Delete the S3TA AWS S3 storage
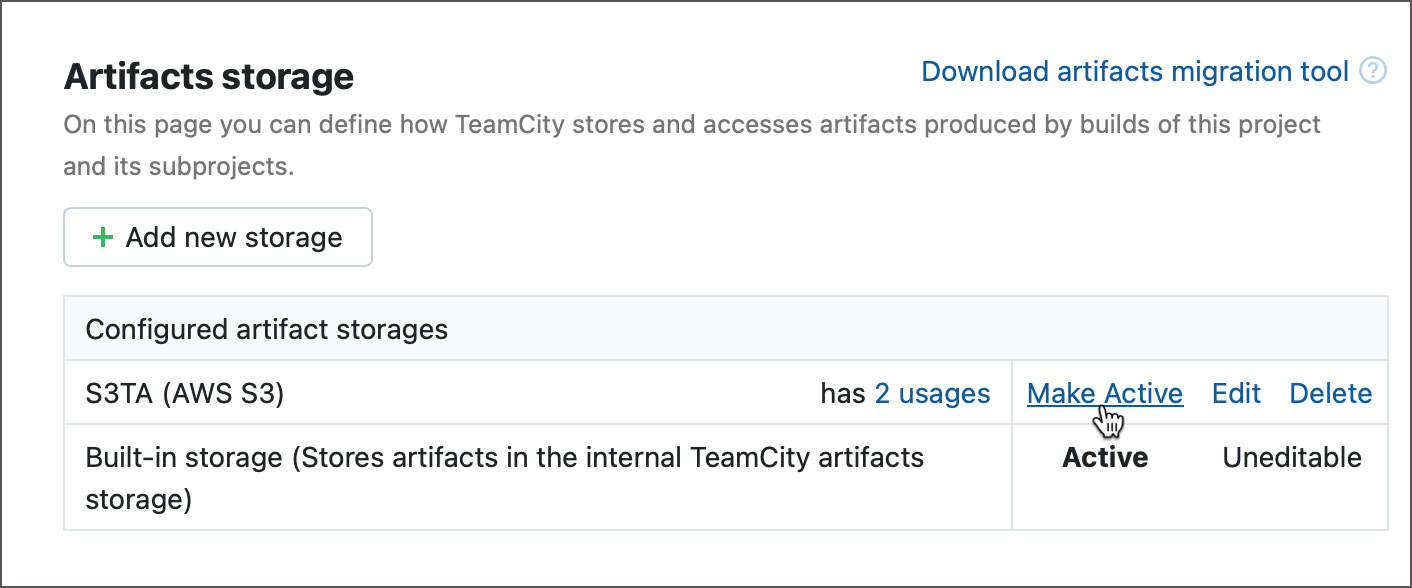This screenshot has height=588, width=1412. point(1330,393)
